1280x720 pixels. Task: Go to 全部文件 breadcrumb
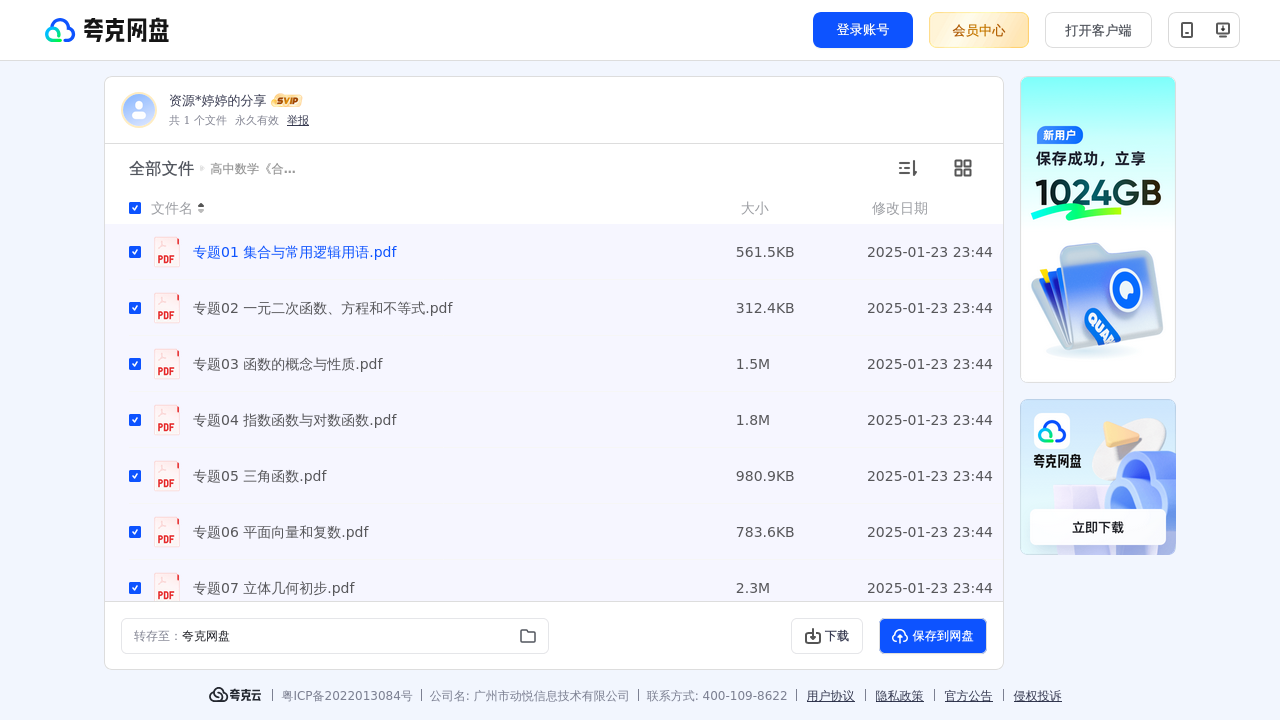click(161, 169)
